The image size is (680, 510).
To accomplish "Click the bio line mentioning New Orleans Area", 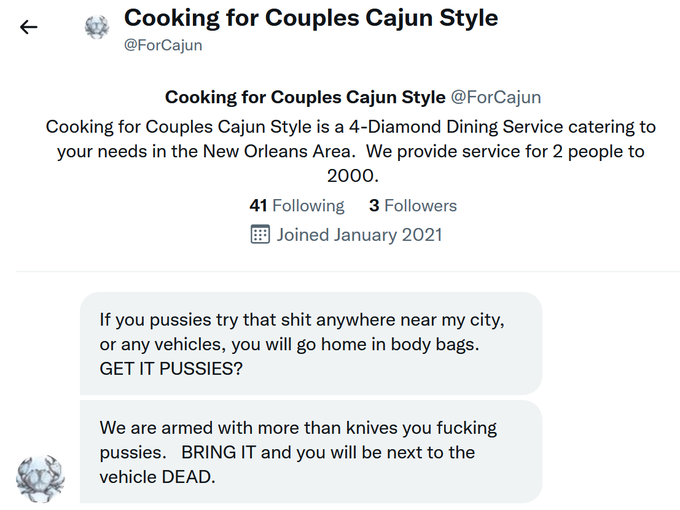I will [351, 151].
